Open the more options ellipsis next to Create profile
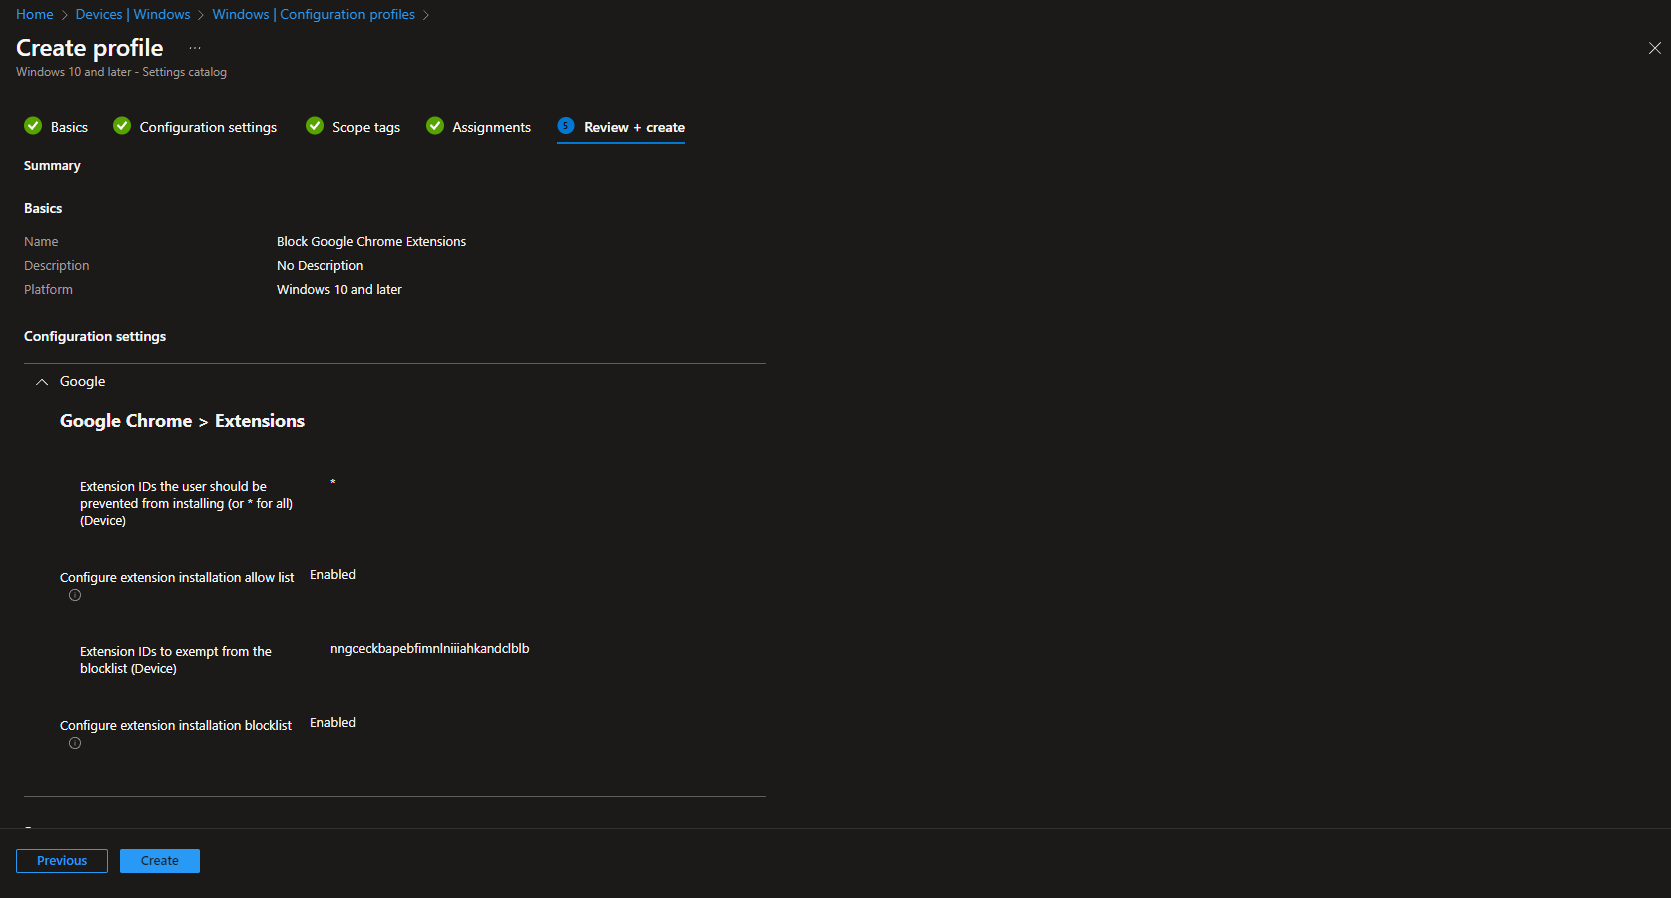1671x898 pixels. coord(195,48)
